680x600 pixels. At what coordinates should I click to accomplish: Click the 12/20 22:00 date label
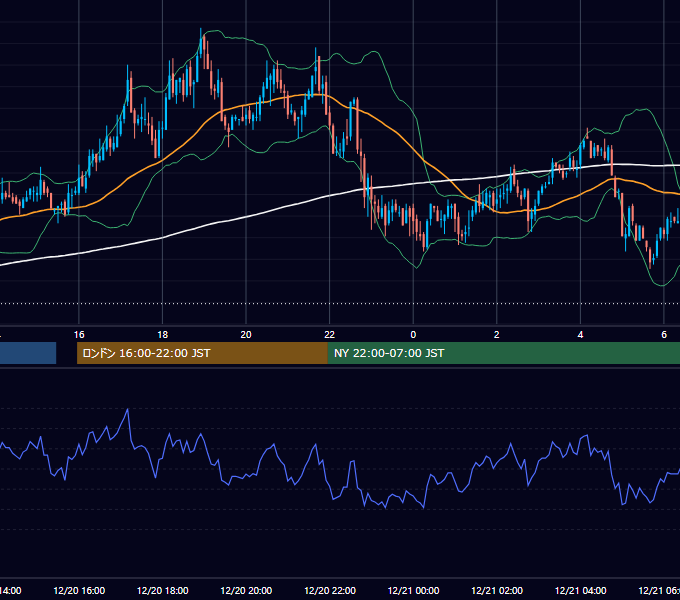[330, 590]
